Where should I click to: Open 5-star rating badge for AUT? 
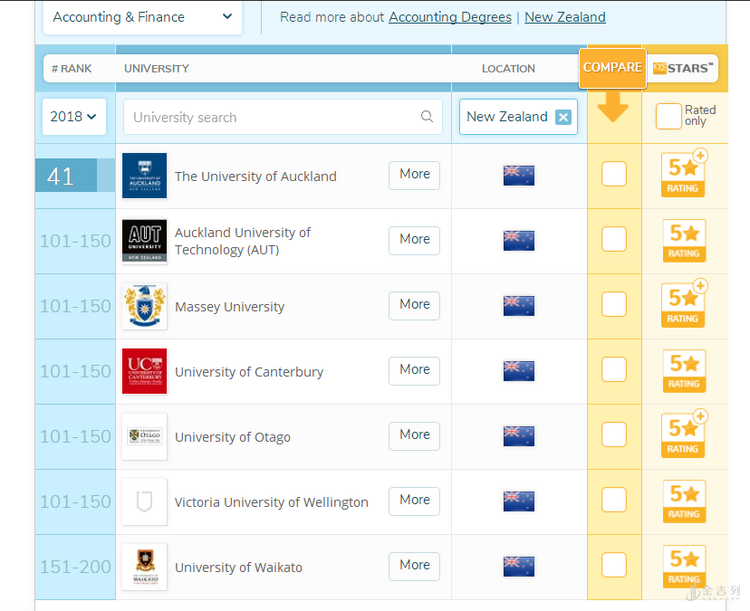[x=684, y=241]
